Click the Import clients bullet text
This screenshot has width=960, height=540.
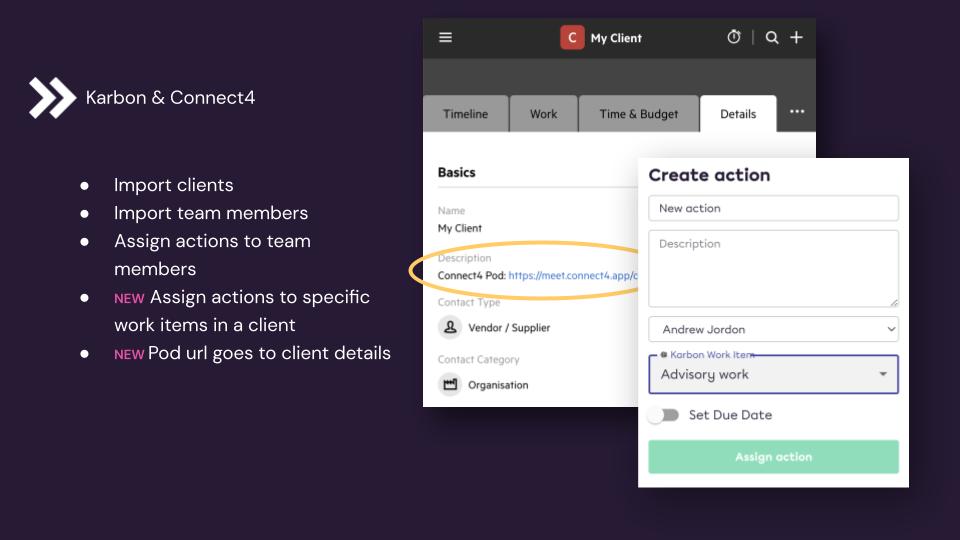click(174, 185)
